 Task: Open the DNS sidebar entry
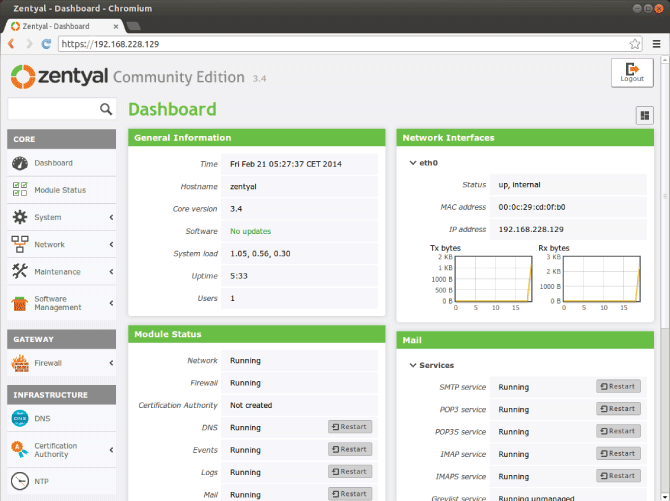coord(62,418)
